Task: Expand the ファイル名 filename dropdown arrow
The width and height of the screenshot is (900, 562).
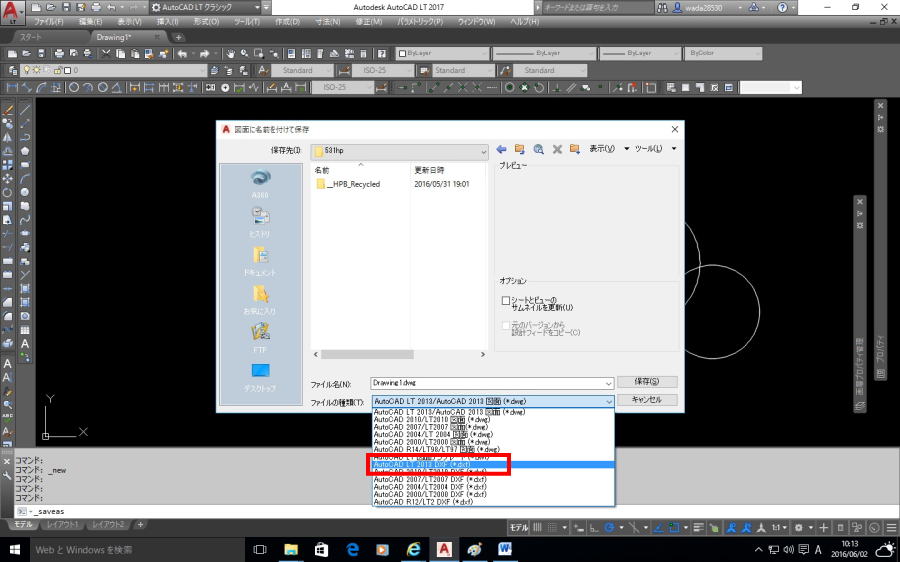Action: (608, 383)
